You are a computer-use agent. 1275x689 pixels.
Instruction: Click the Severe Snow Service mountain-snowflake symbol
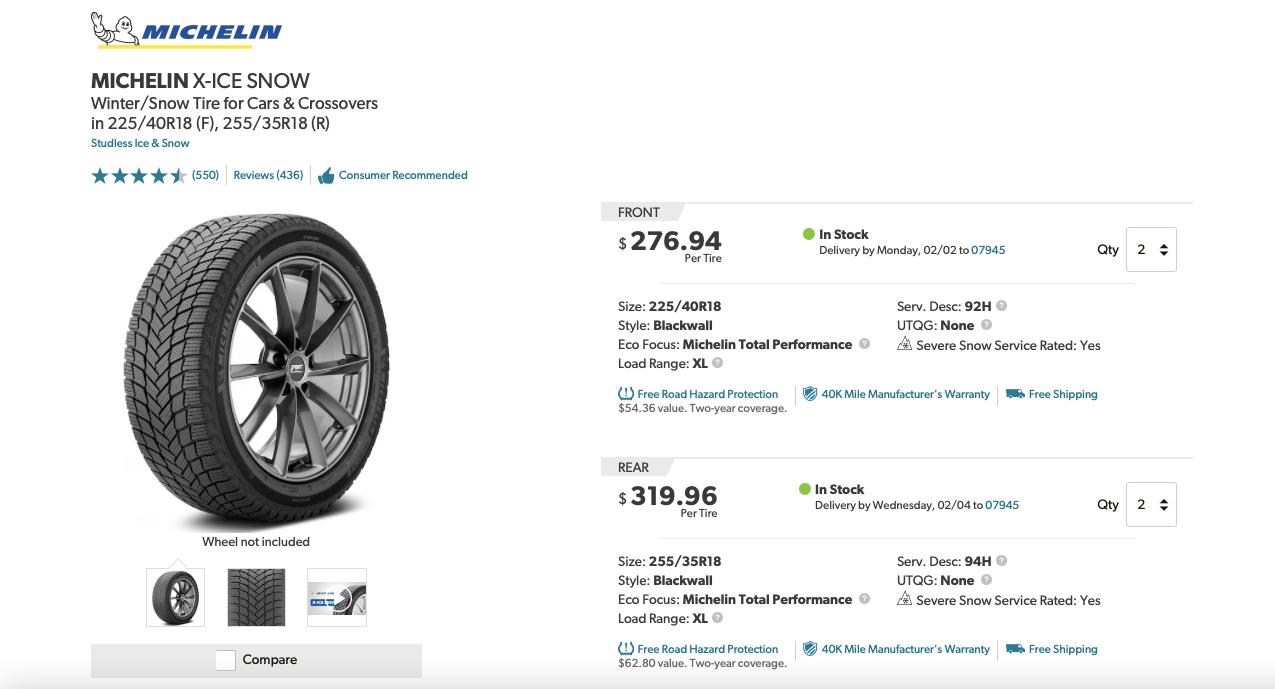pos(904,344)
